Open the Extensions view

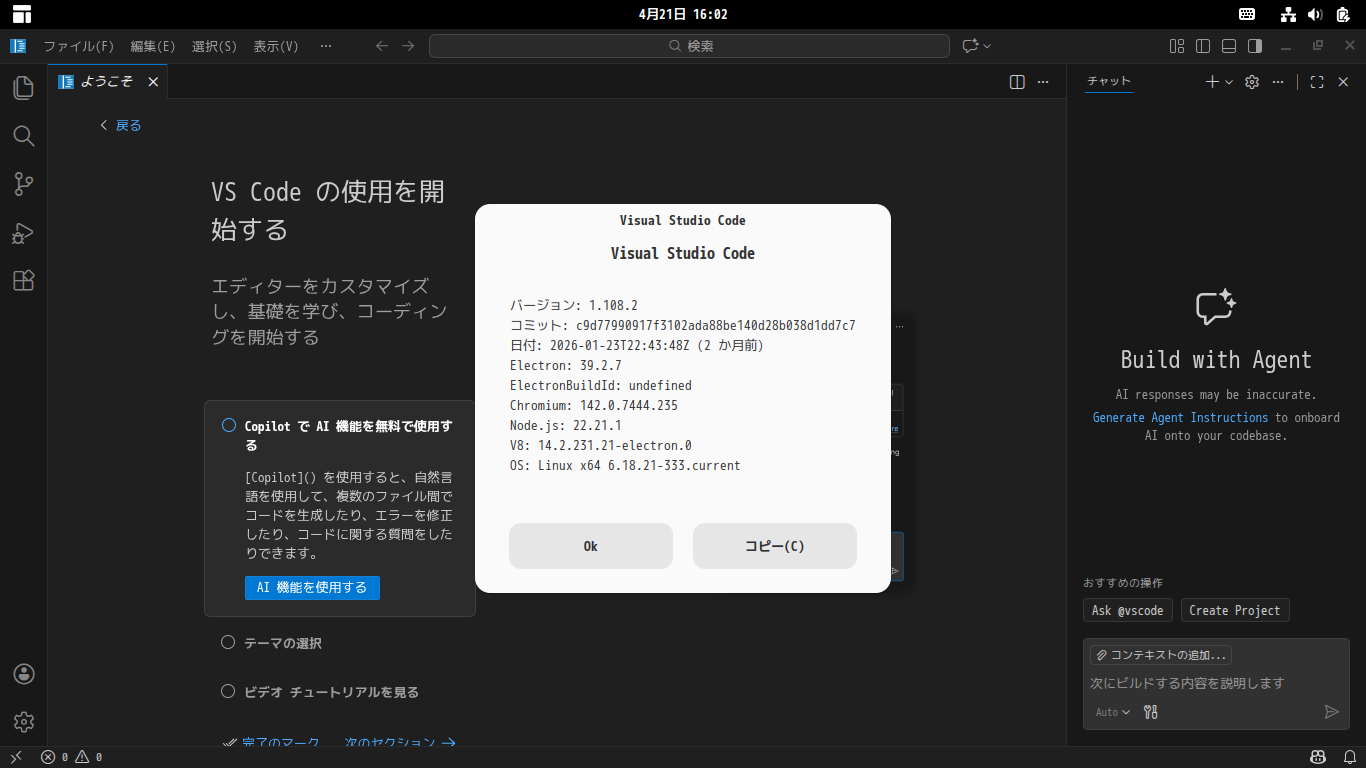tap(24, 281)
